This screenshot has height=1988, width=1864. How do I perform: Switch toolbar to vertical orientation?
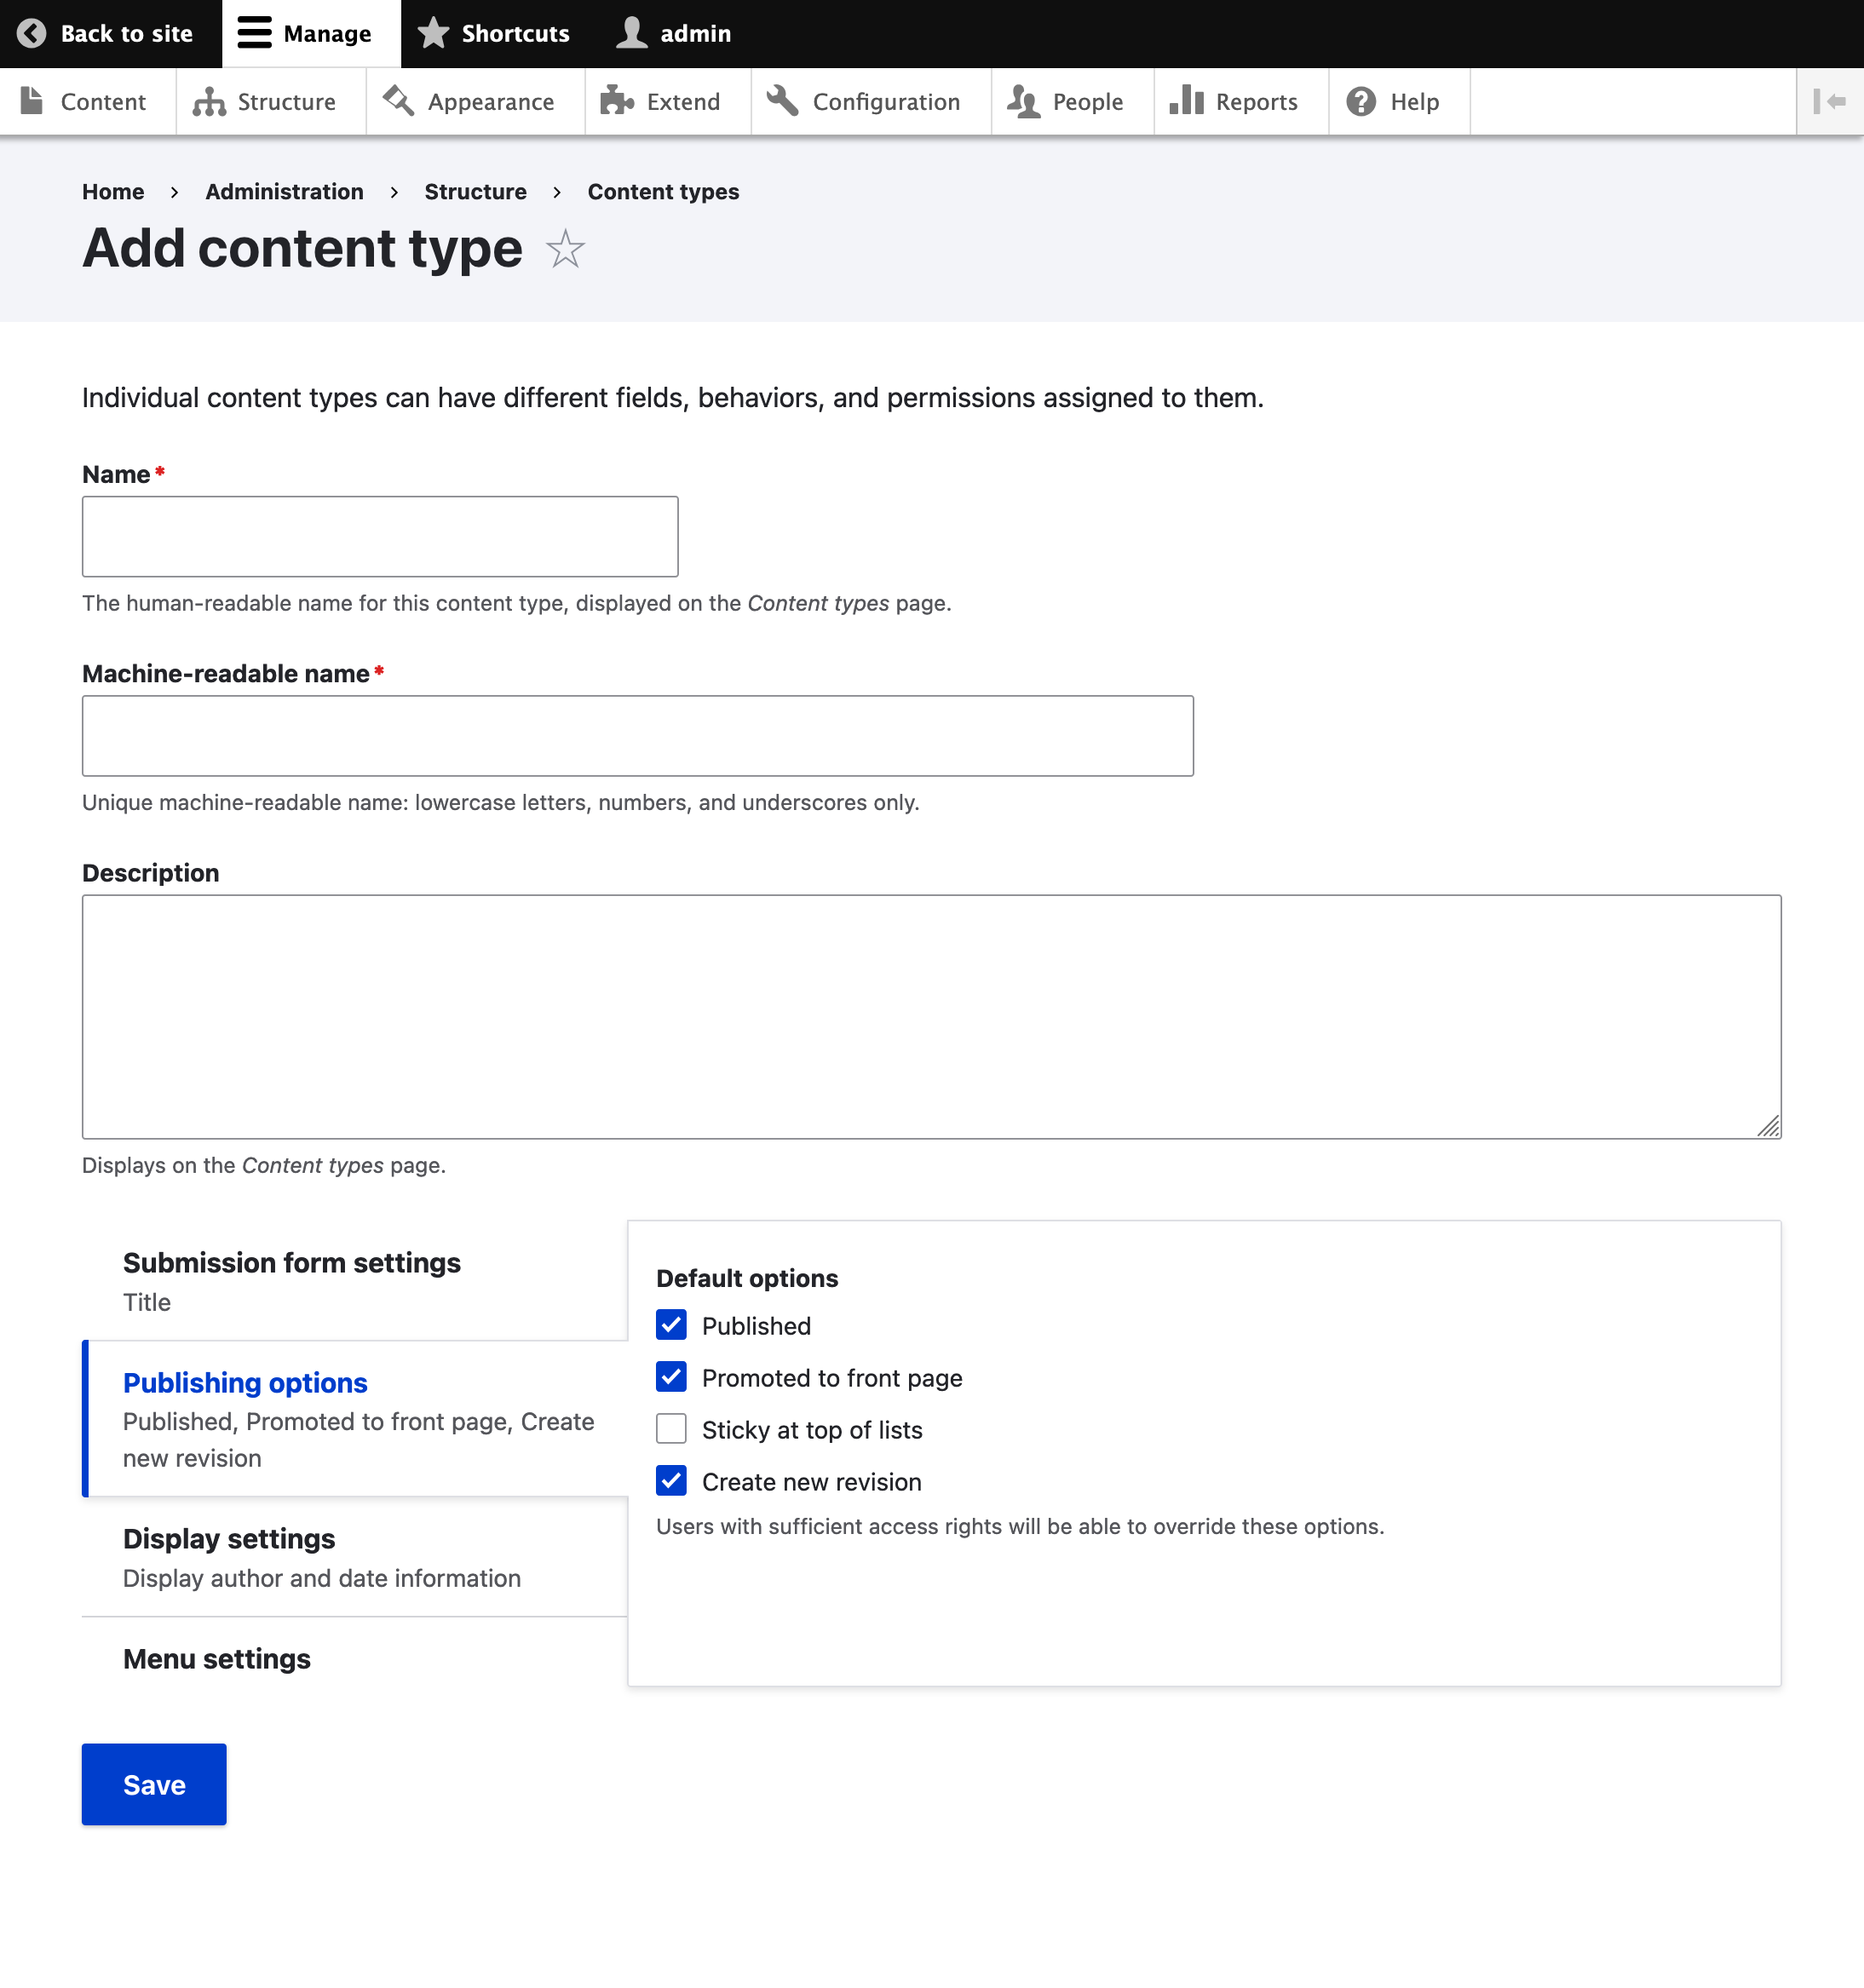(x=1830, y=102)
